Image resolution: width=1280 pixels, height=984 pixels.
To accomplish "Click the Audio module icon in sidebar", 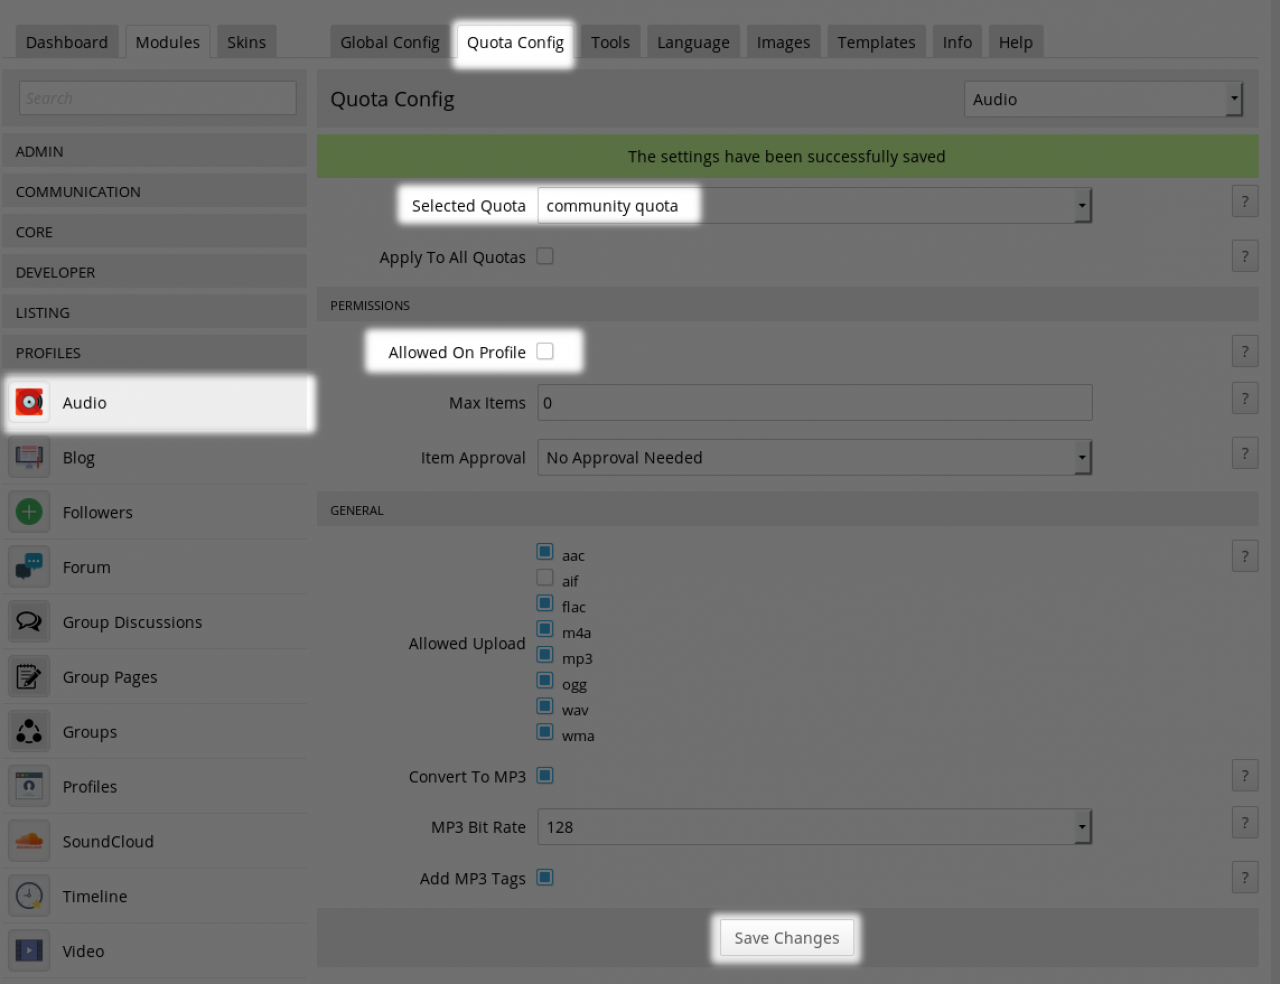I will 30,403.
